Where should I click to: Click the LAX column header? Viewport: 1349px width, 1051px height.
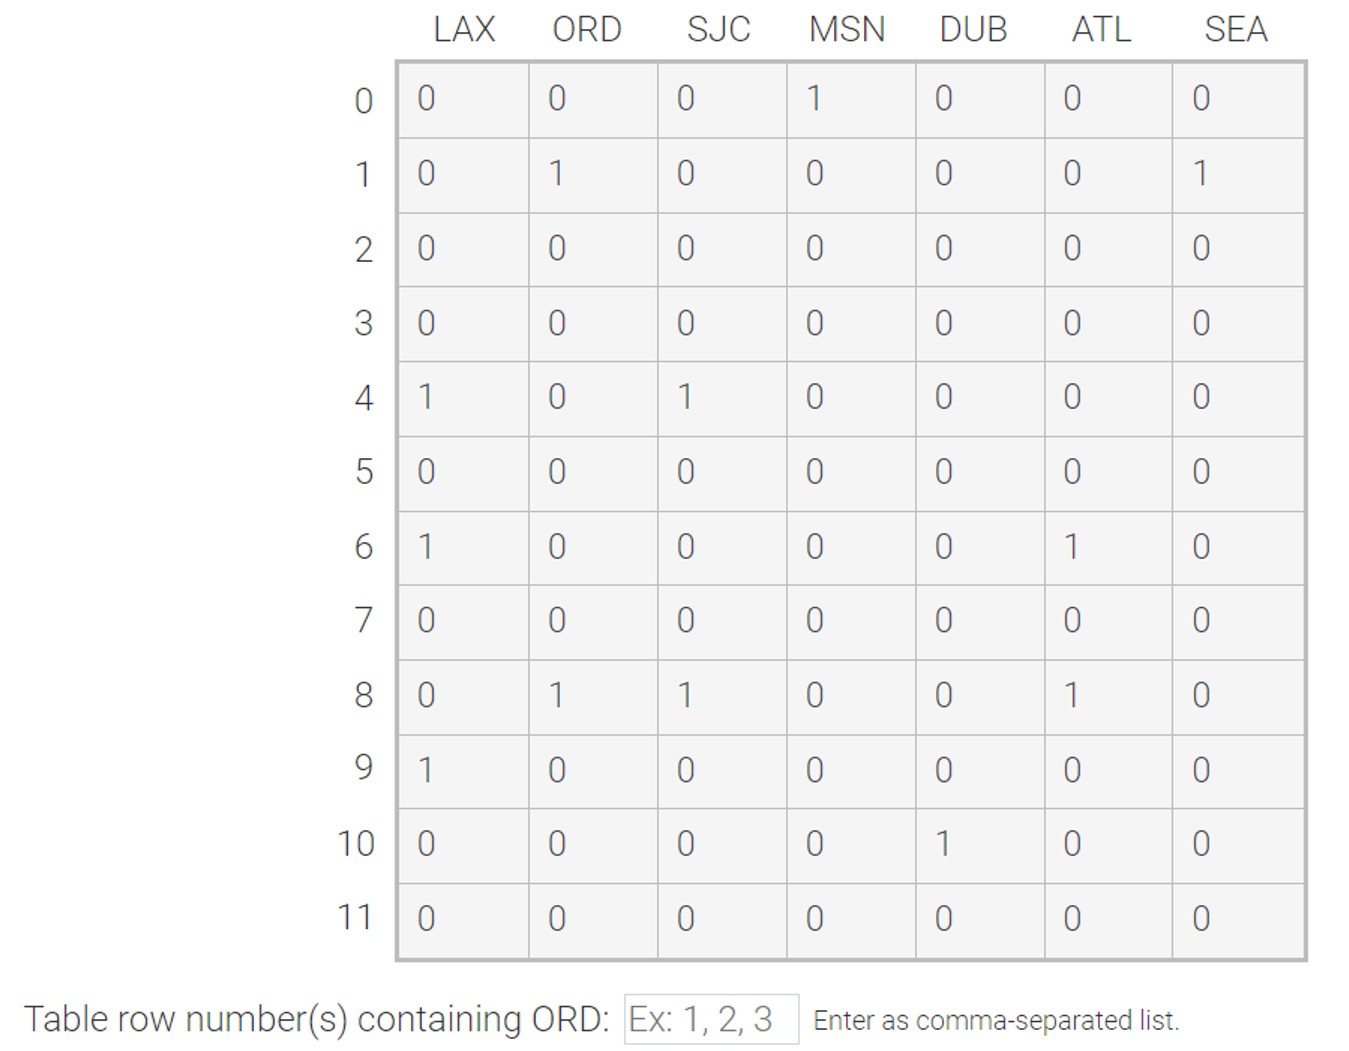coord(464,29)
